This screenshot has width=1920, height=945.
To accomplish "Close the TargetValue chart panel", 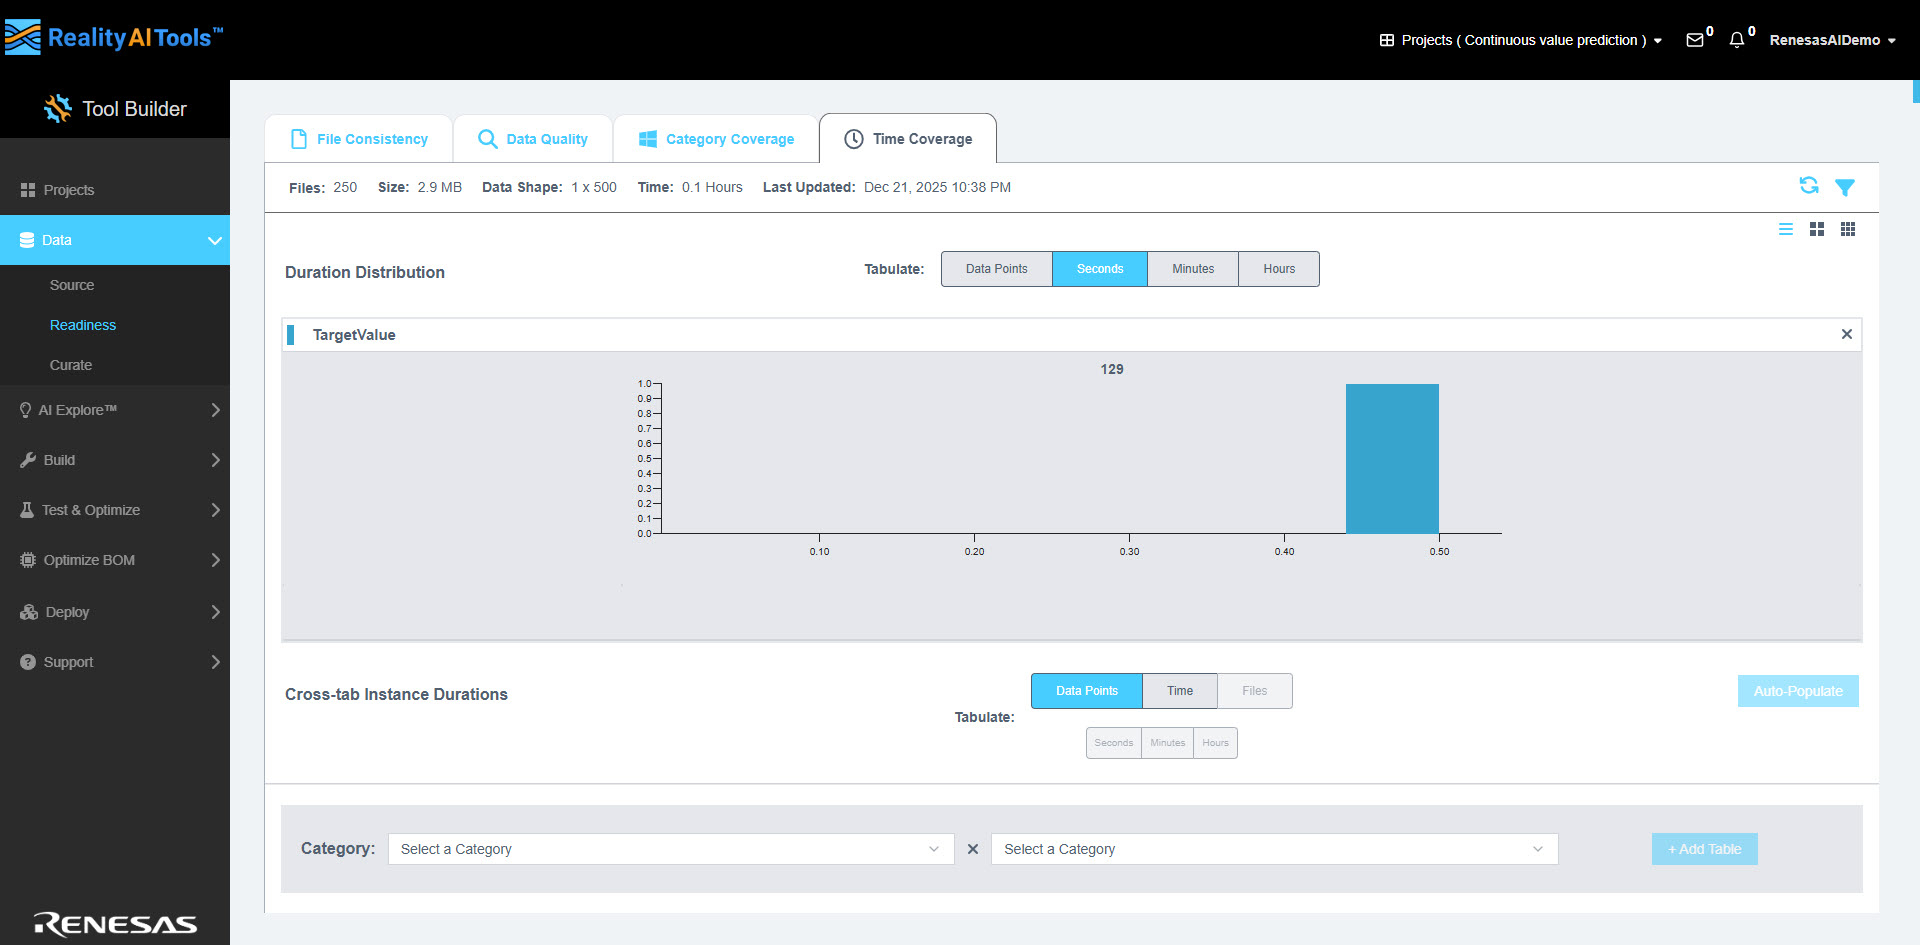I will coord(1847,334).
